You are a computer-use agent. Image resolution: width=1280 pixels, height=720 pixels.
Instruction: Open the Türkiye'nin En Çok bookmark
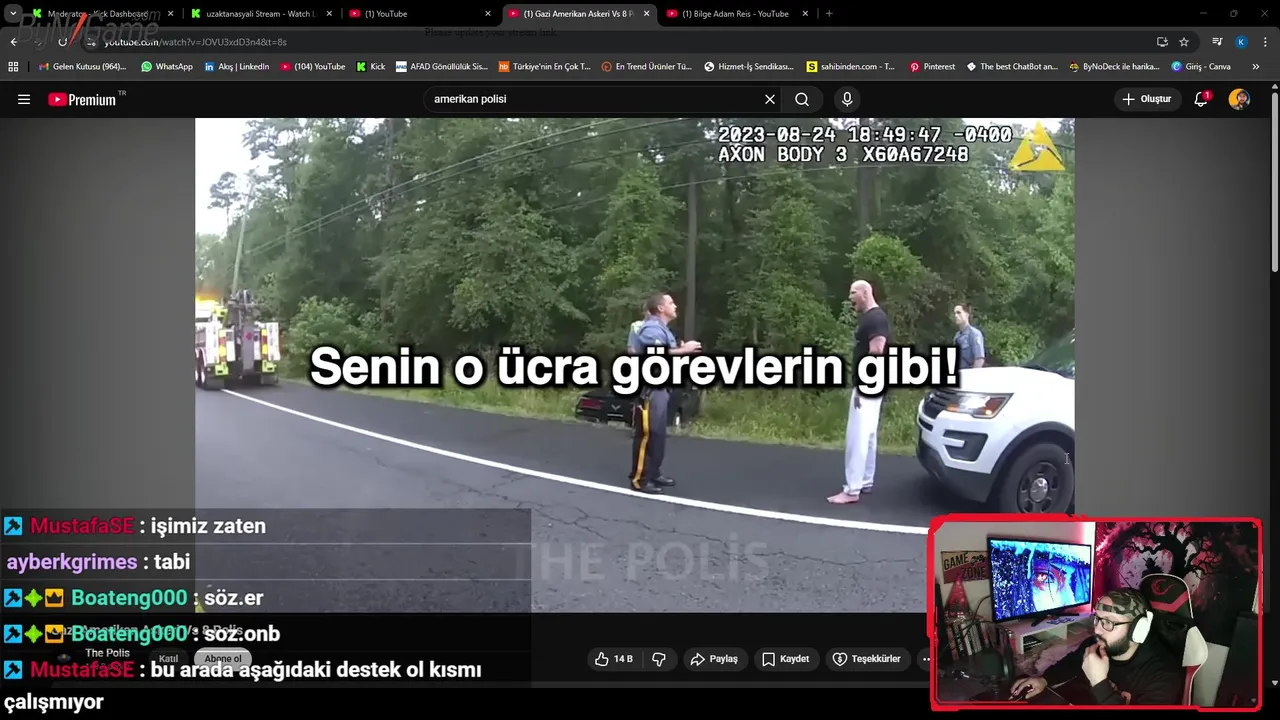(x=544, y=67)
